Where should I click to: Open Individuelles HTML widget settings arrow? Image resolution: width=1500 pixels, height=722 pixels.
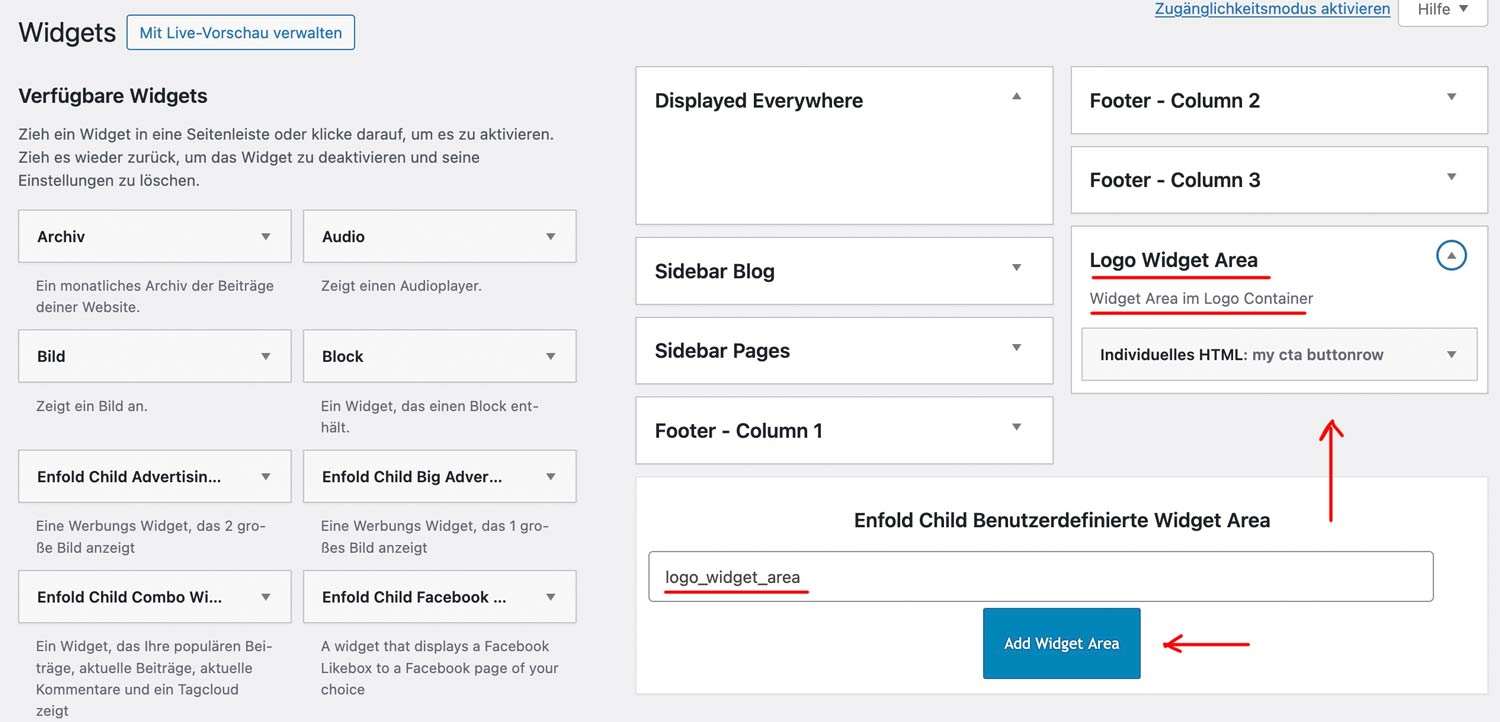pyautogui.click(x=1452, y=354)
